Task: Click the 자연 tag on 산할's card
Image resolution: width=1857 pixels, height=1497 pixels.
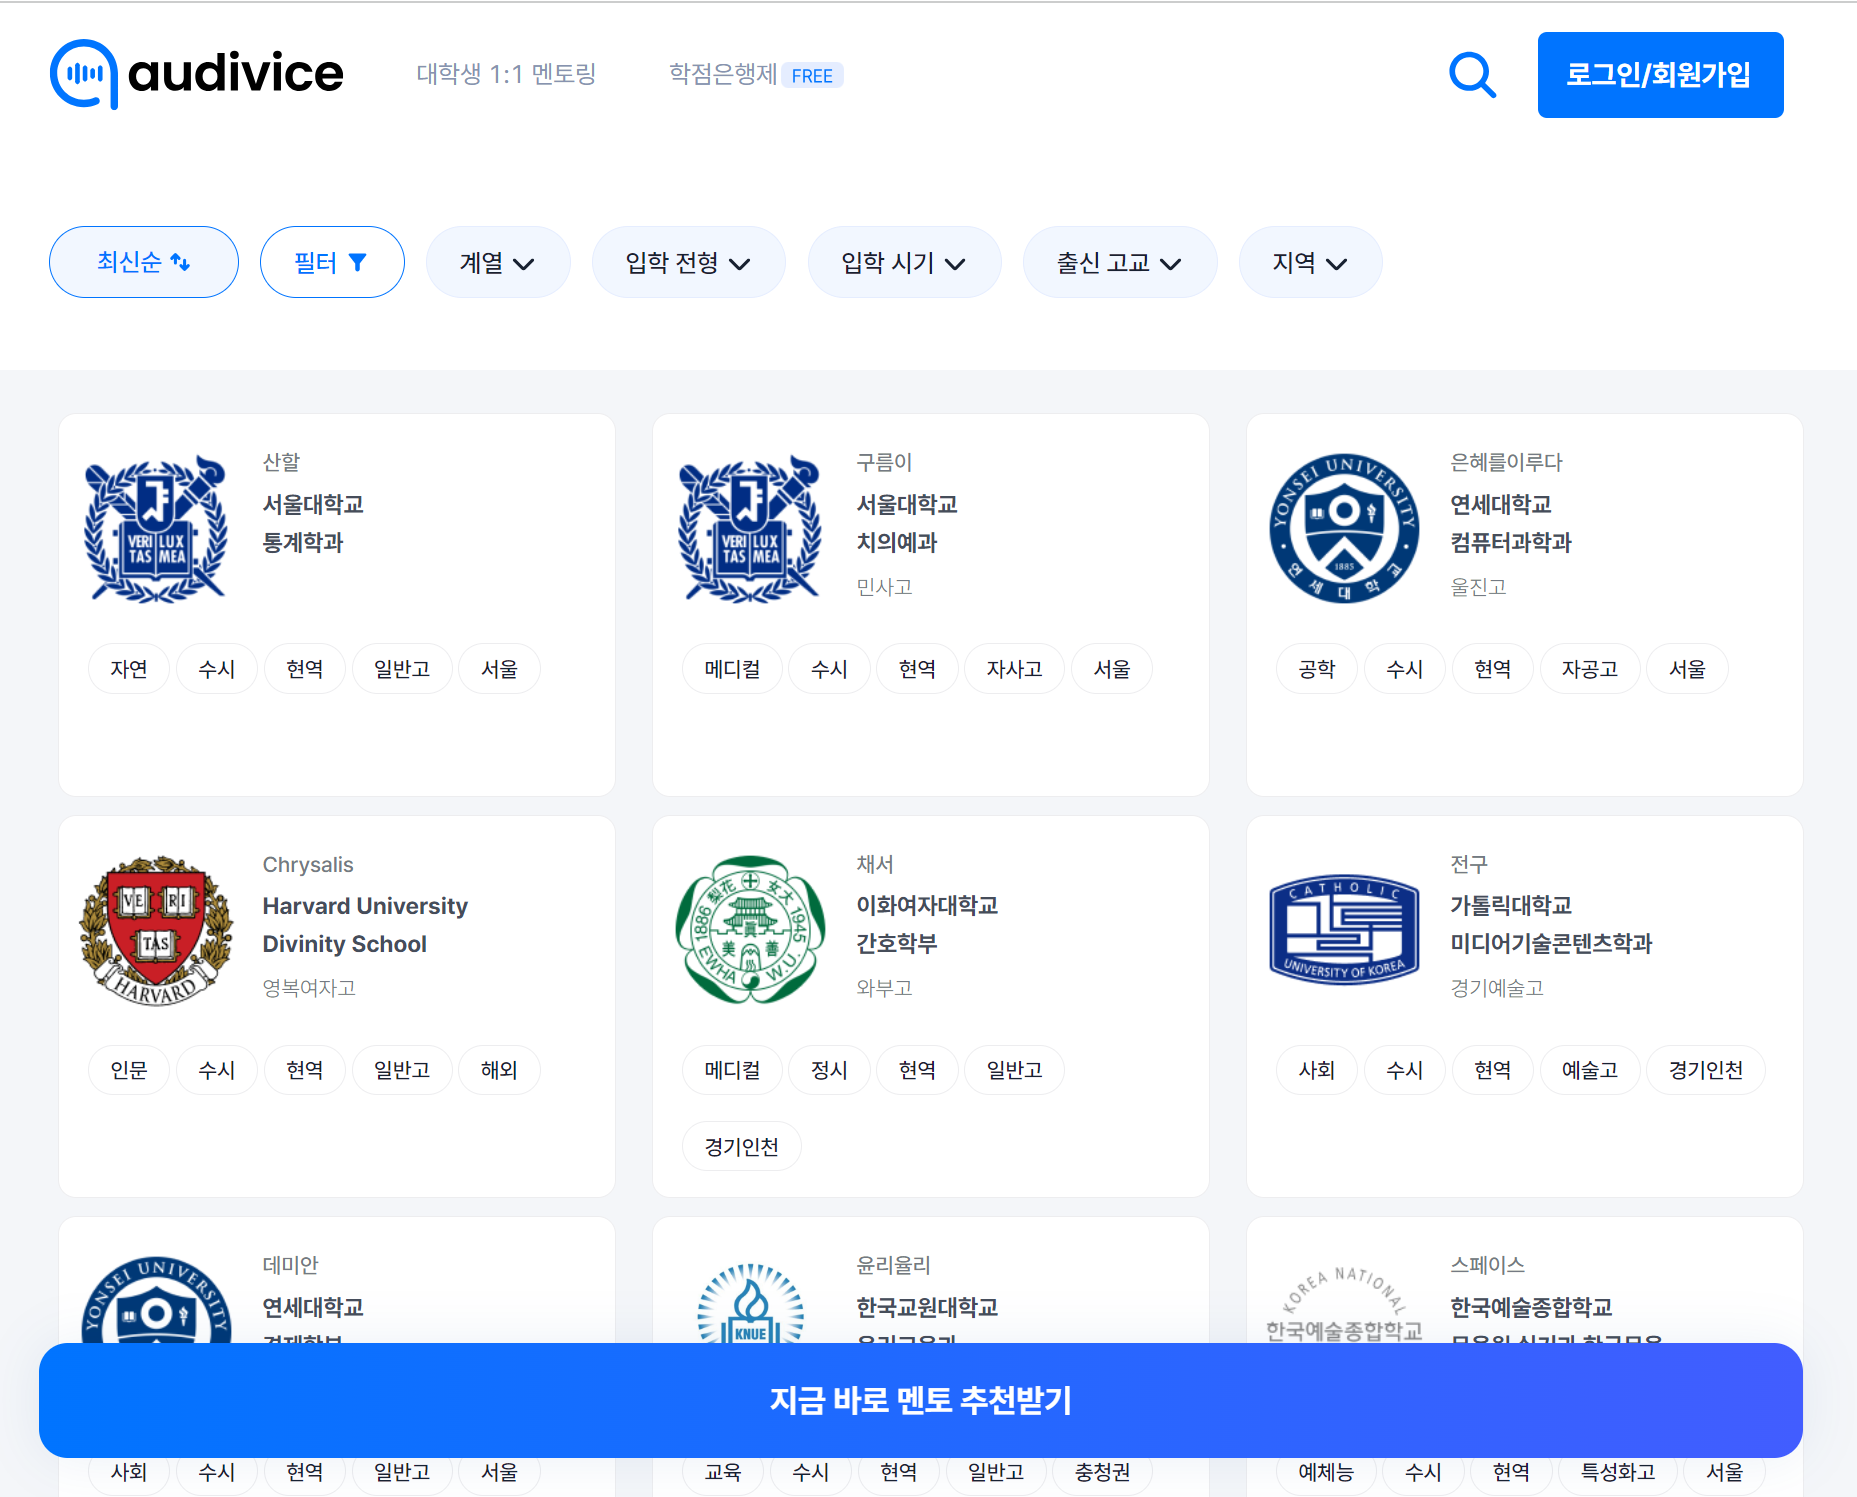Action: (x=129, y=669)
